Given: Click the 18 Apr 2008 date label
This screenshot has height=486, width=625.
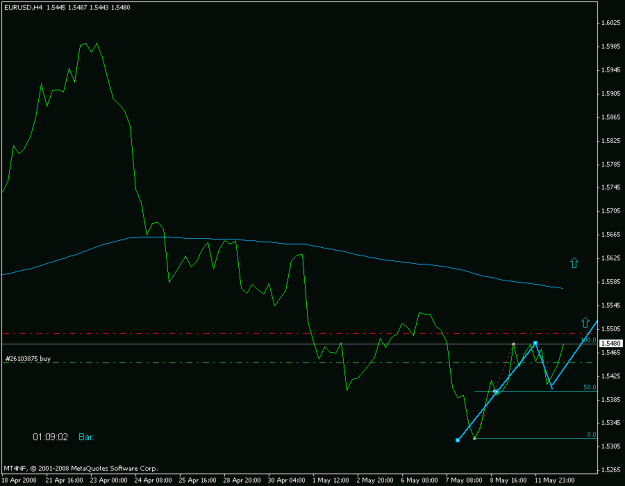Looking at the screenshot, I should 19,480.
